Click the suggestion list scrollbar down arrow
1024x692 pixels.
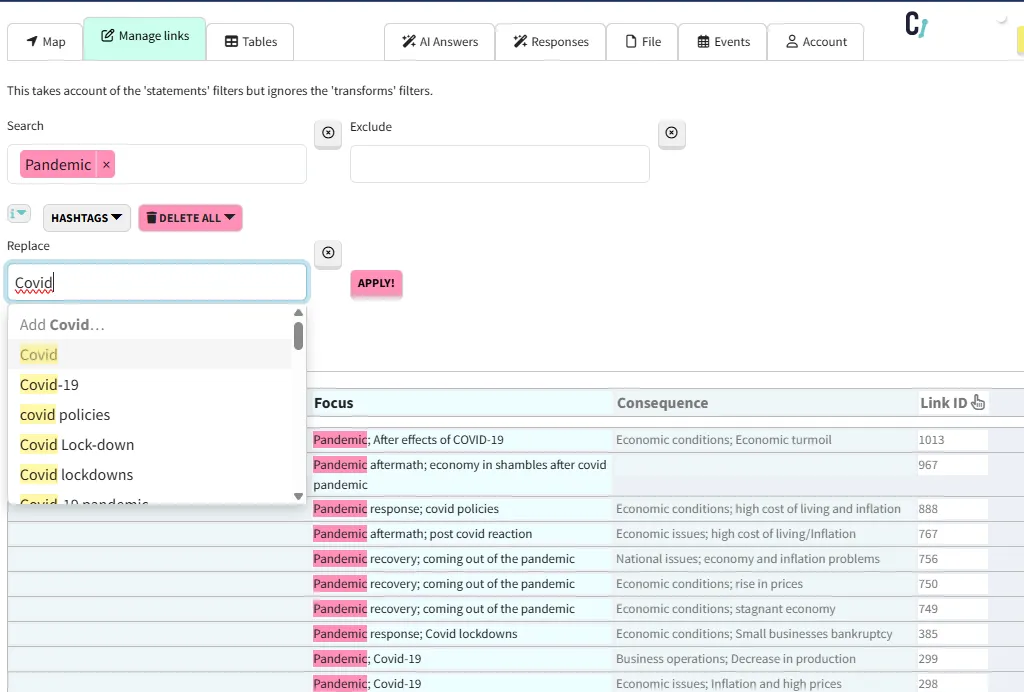(298, 496)
